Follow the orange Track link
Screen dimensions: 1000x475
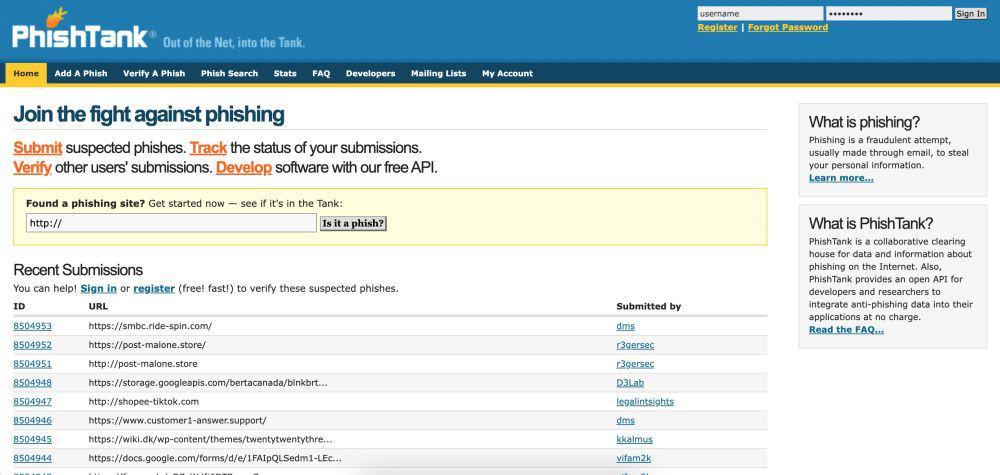click(x=208, y=148)
